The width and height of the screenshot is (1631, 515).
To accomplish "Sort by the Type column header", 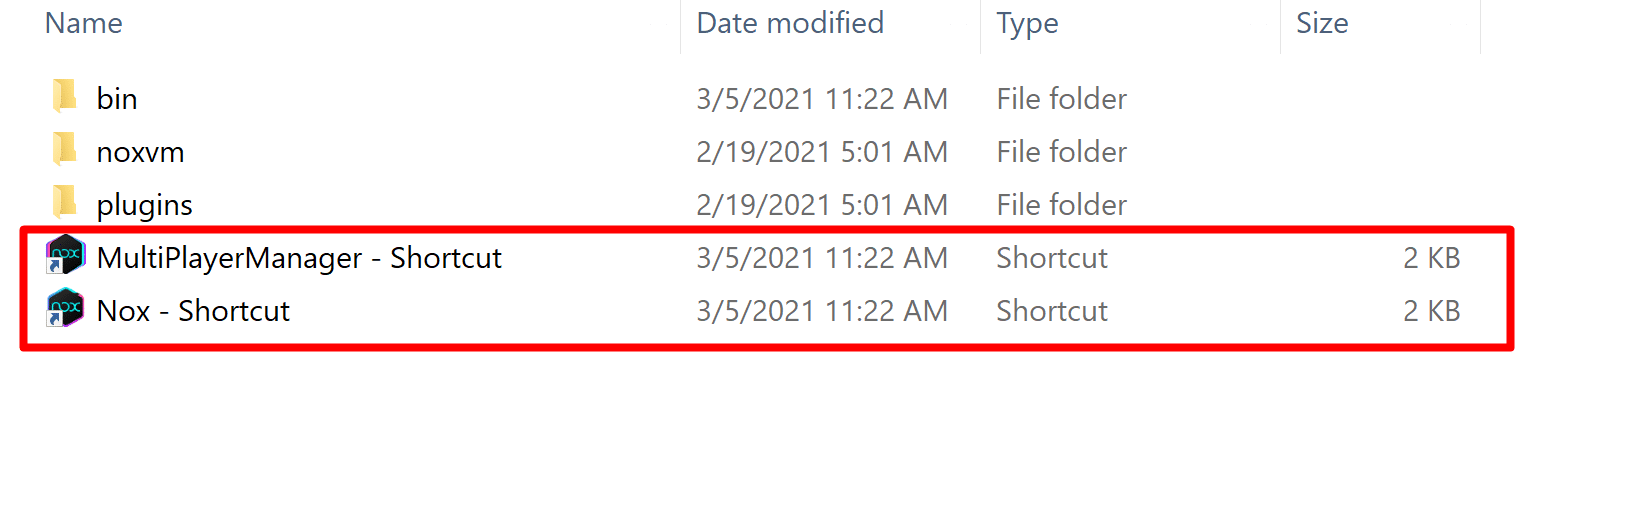I will tap(1027, 23).
